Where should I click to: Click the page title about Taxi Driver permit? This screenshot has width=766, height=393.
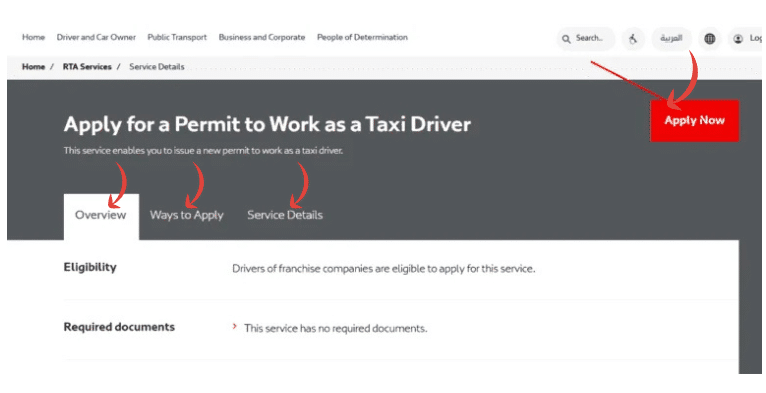(267, 124)
